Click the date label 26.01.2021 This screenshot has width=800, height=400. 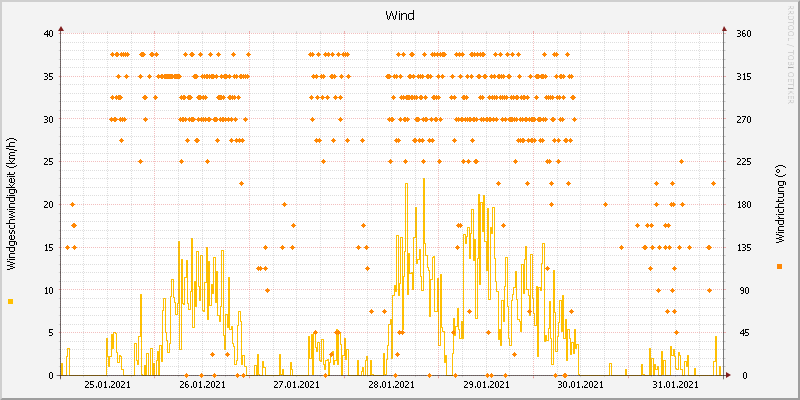pos(203,384)
